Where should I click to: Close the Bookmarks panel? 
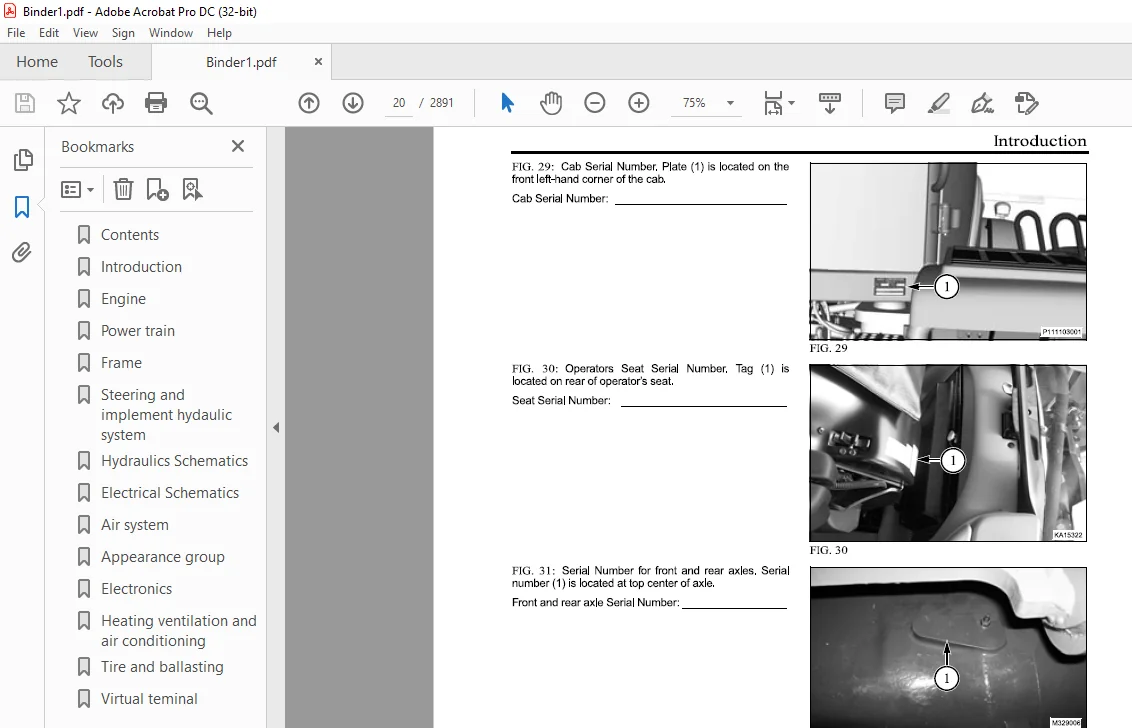click(x=238, y=147)
